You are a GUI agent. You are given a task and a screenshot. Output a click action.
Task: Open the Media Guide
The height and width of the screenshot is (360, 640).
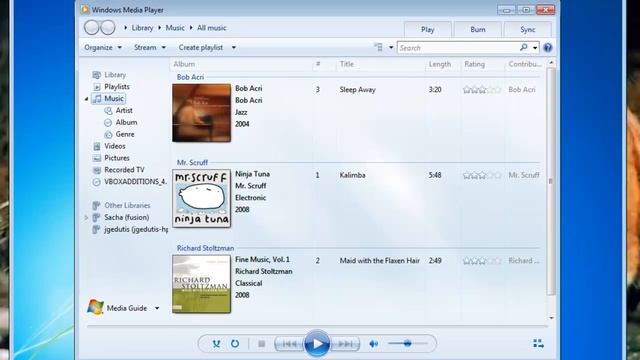click(x=127, y=308)
